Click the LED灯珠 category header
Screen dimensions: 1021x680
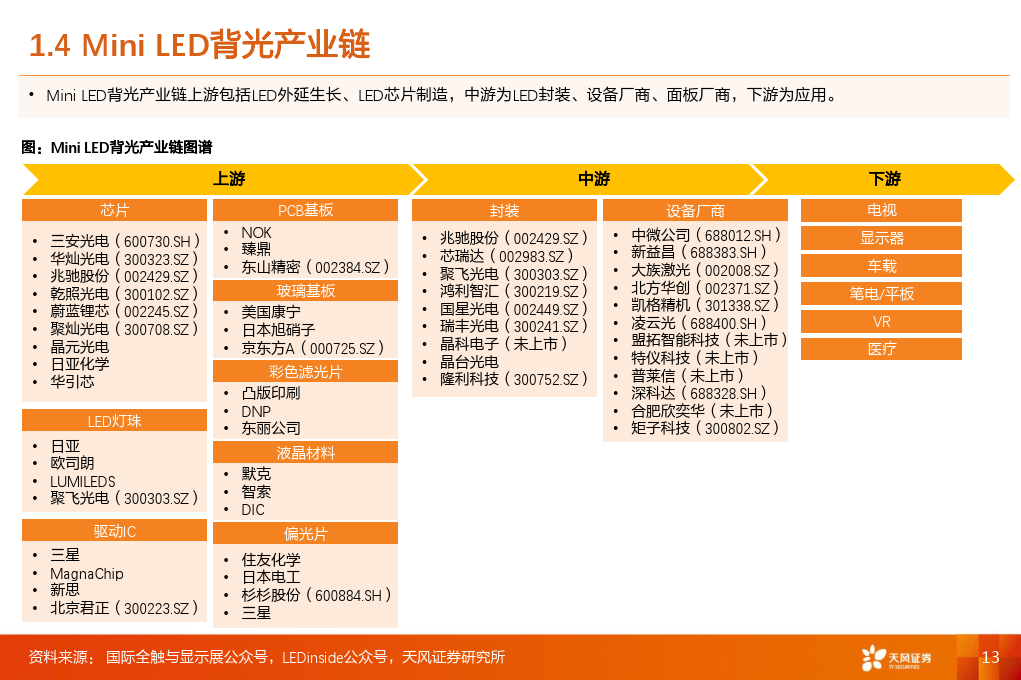114,421
